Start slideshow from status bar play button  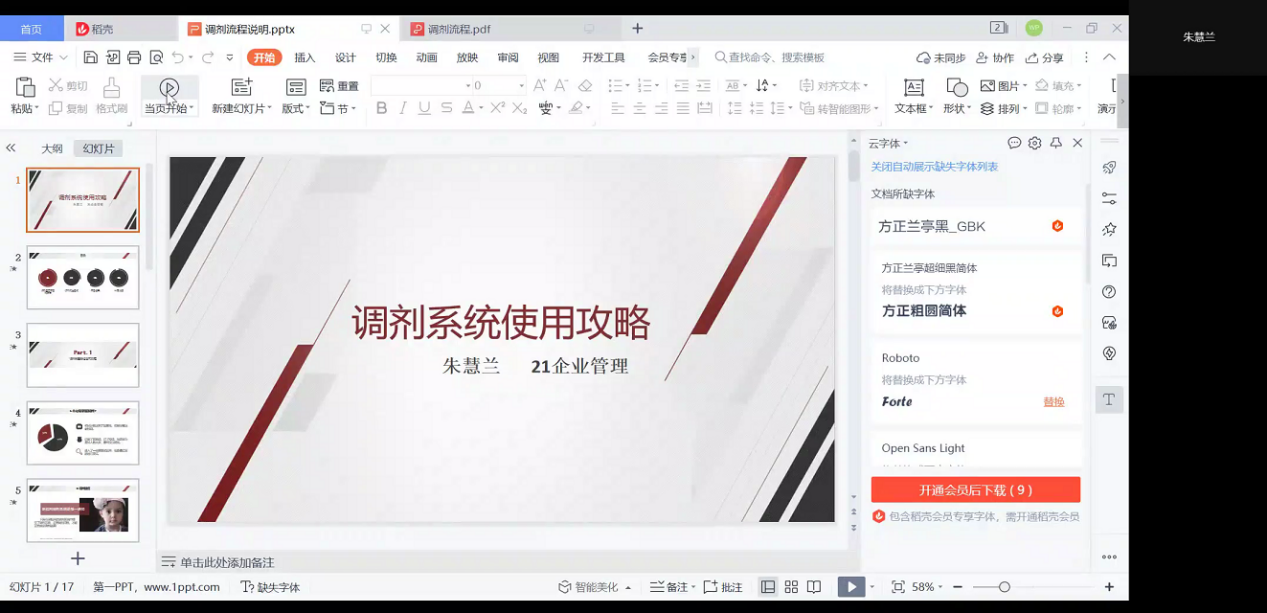(x=850, y=587)
